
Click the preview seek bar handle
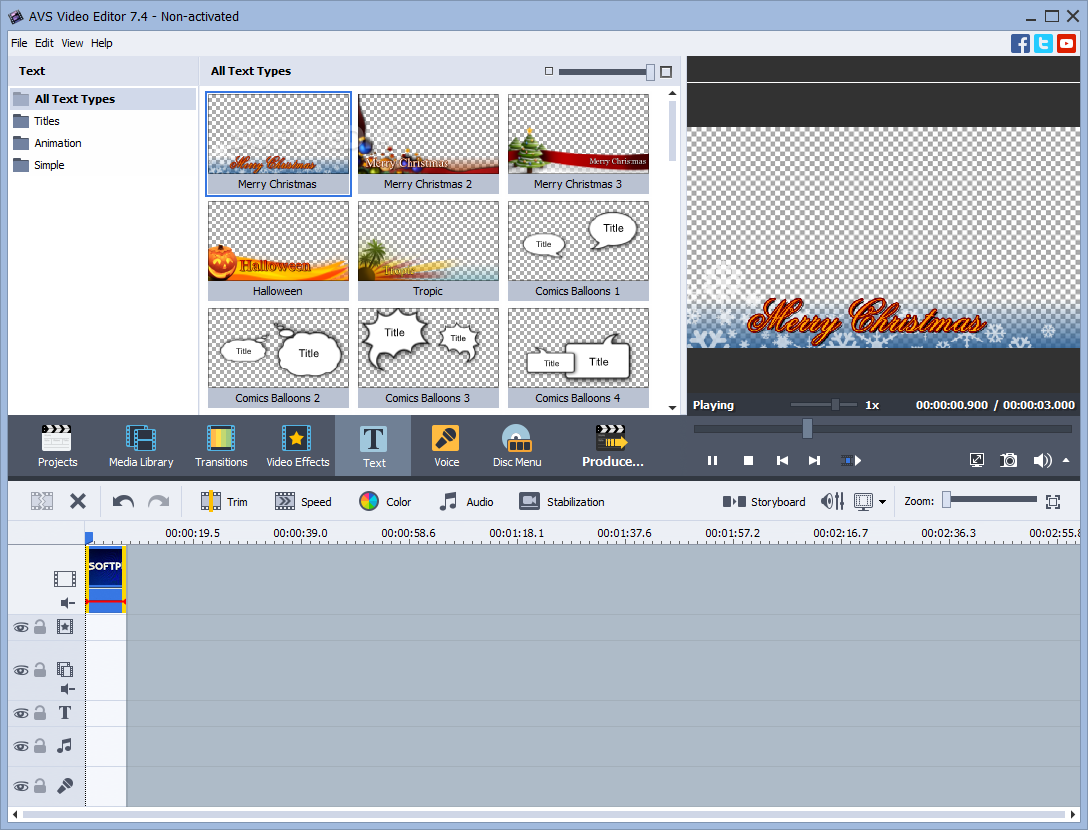807,428
